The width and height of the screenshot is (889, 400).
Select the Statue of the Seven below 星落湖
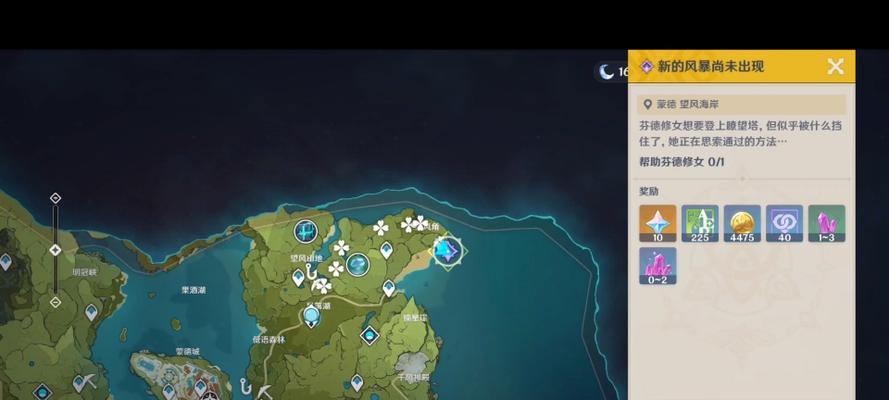[x=311, y=317]
